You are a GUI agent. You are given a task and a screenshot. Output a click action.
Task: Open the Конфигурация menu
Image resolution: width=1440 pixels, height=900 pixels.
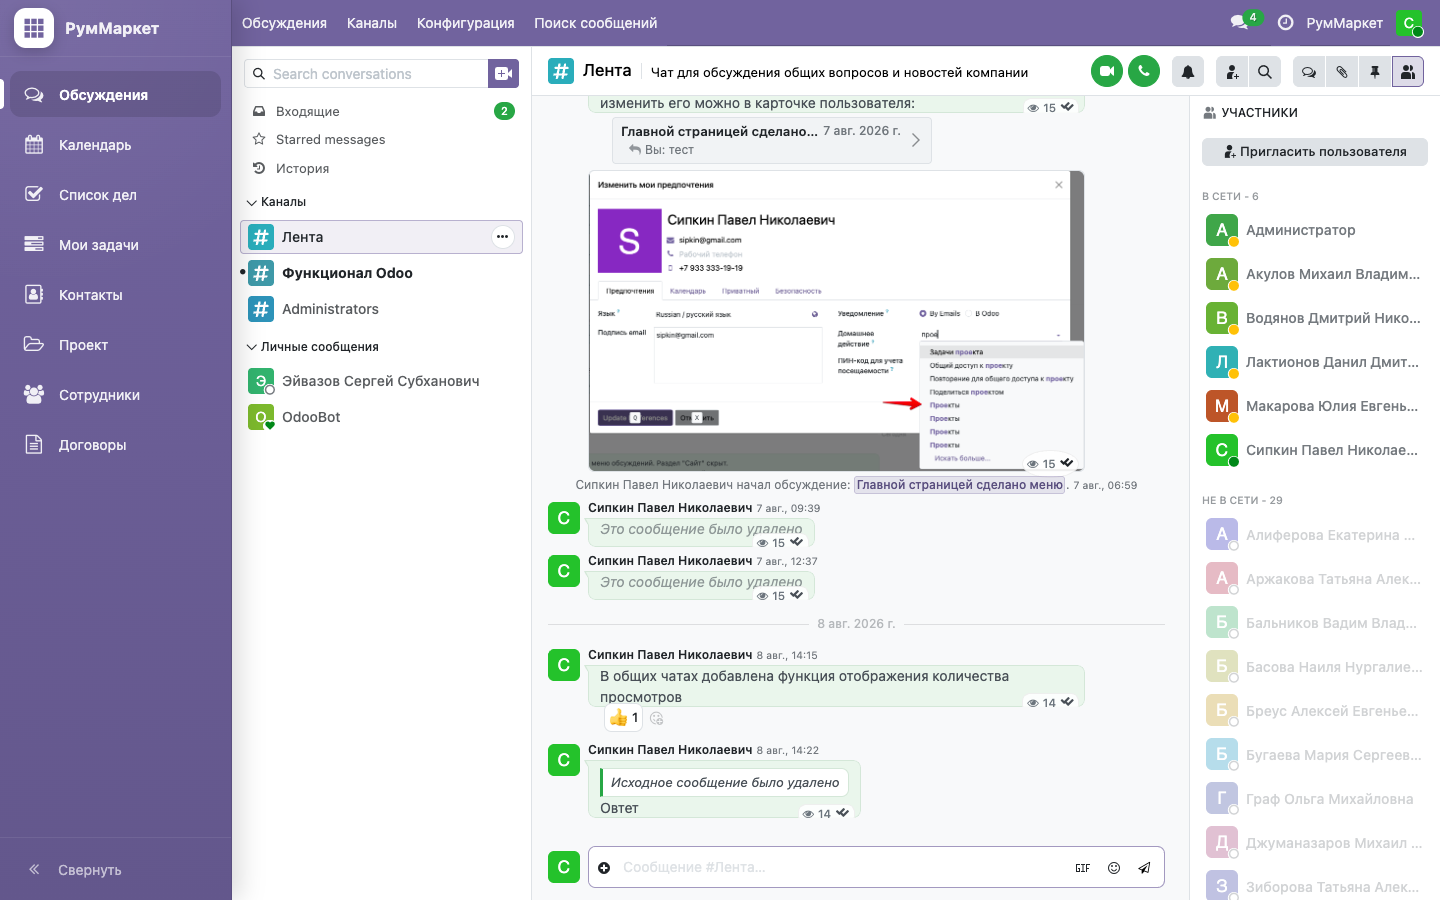pos(466,23)
